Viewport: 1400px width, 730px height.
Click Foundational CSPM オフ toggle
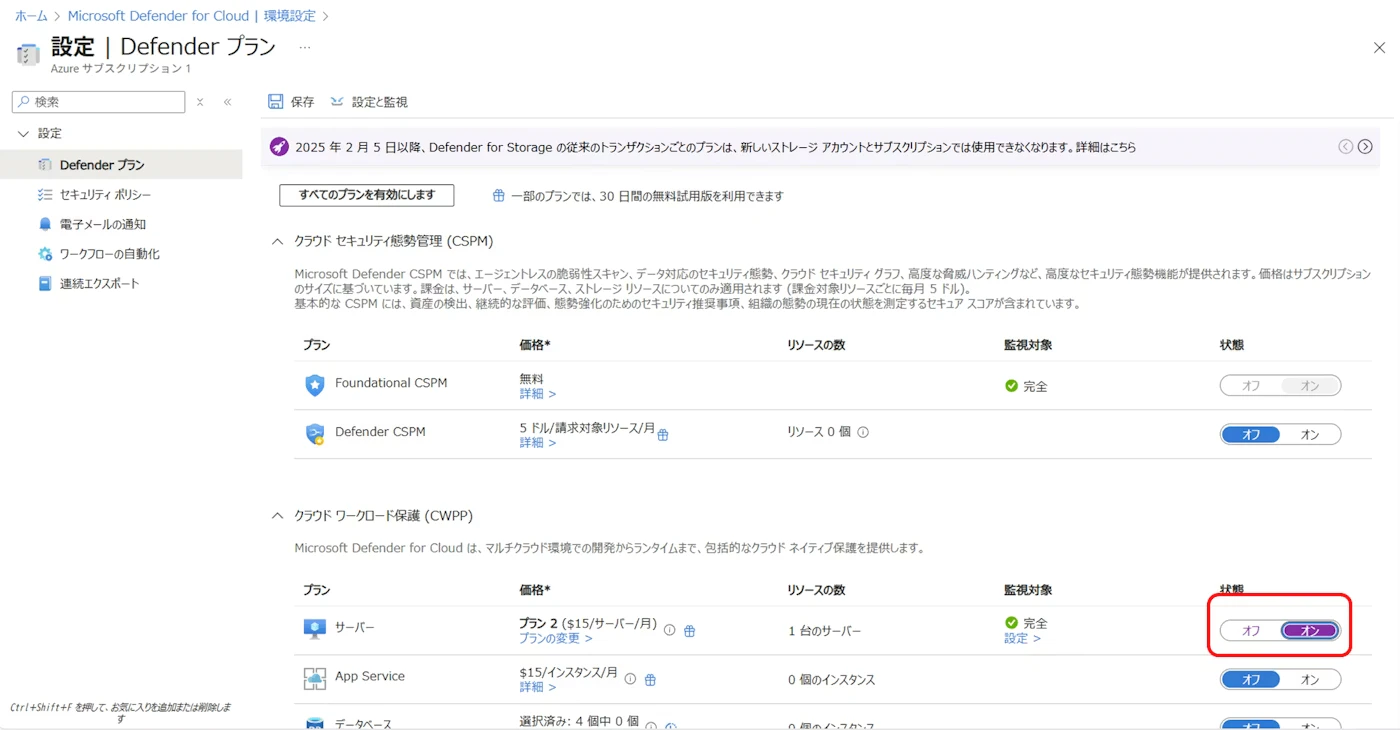pyautogui.click(x=1251, y=385)
